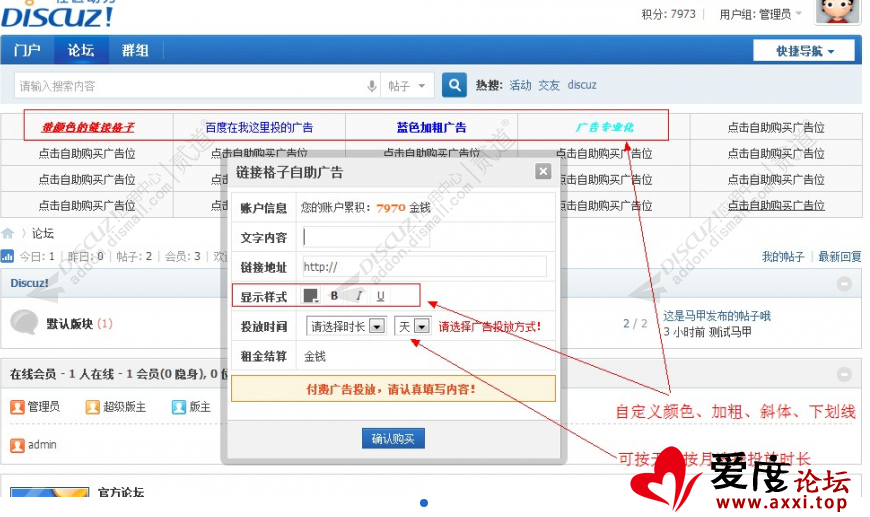Click the 确认购买 button
This screenshot has width=870, height=517.
[x=393, y=439]
